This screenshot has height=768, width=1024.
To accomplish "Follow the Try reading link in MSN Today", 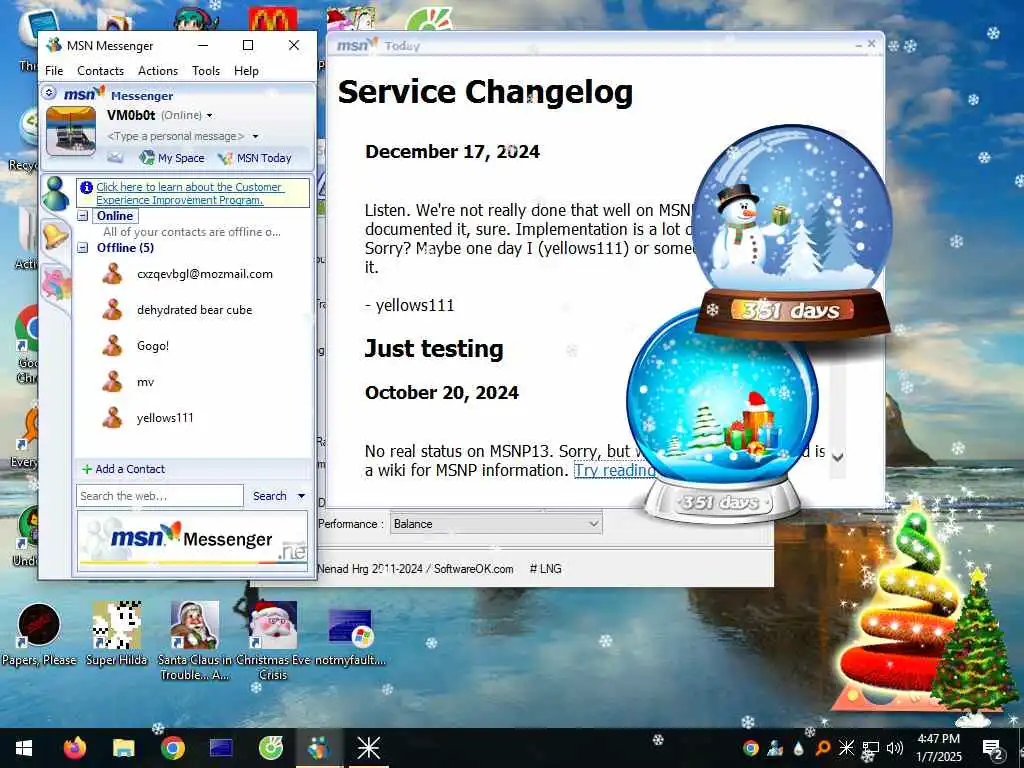I will [x=615, y=470].
